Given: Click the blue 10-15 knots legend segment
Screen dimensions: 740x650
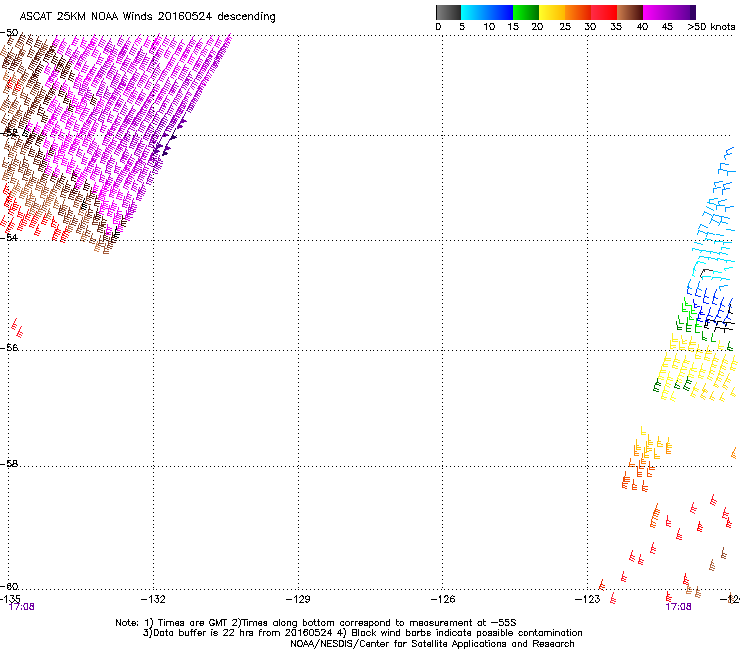Looking at the screenshot, I should 500,12.
